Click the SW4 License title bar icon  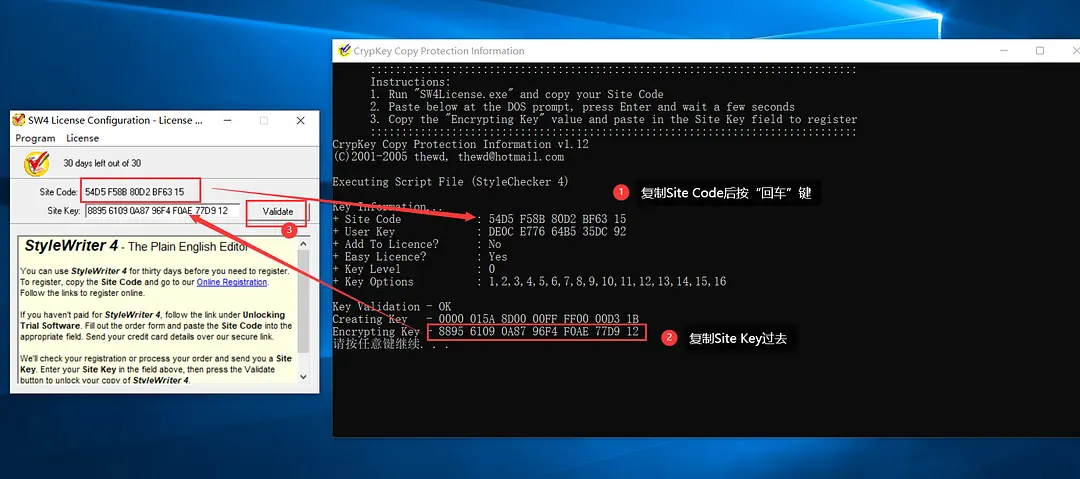tap(18, 120)
